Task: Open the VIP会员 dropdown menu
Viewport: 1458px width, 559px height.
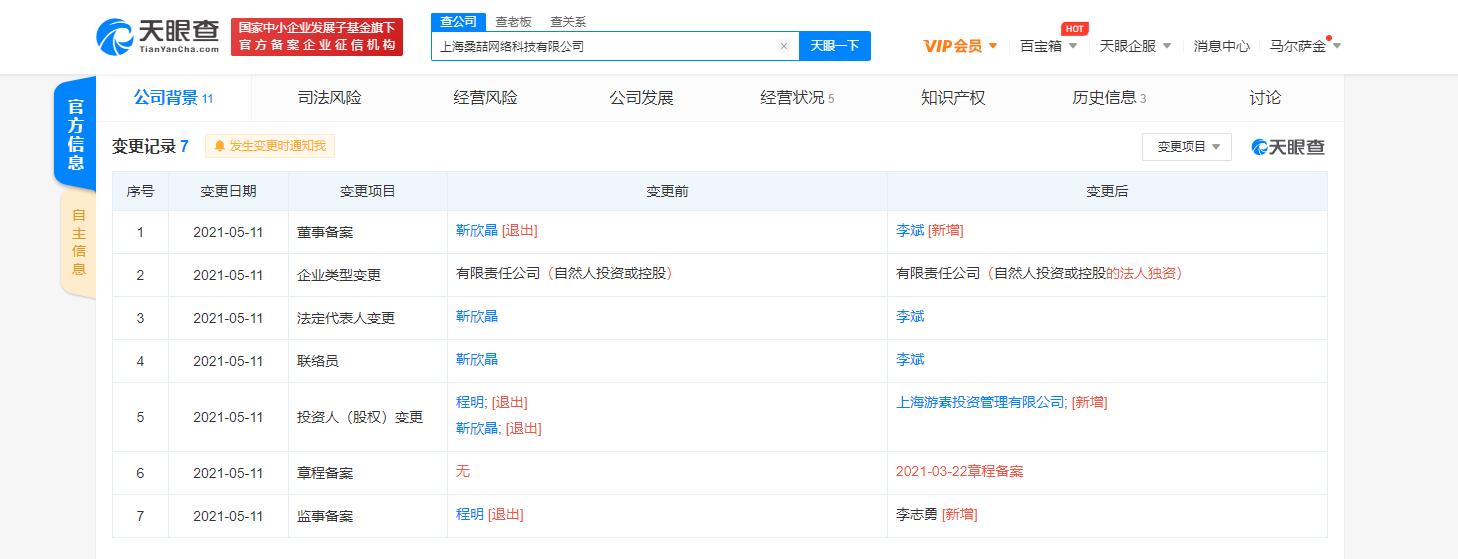Action: 960,46
